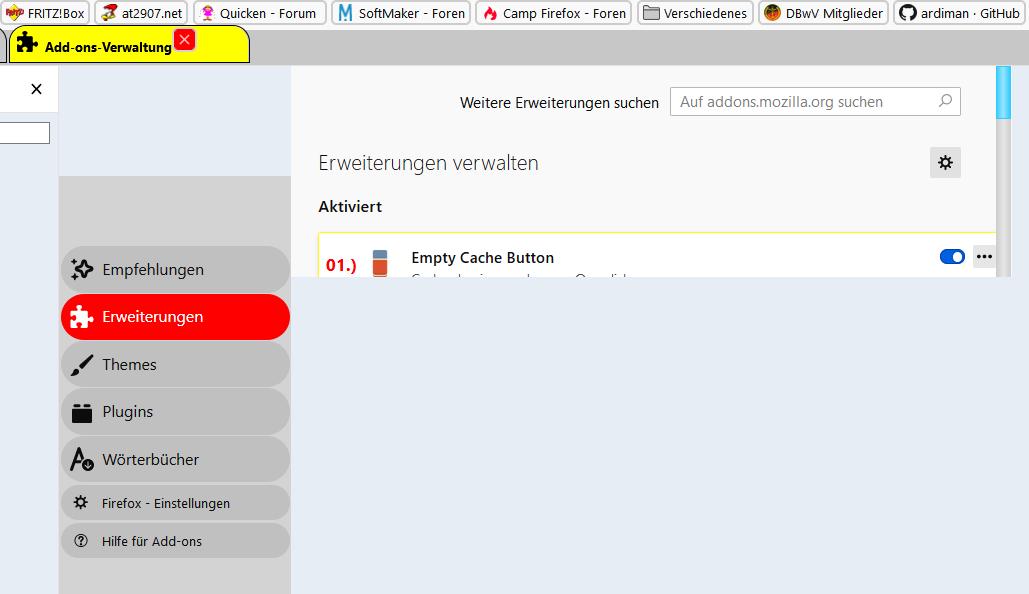1029x594 pixels.
Task: Expand the Verschiedenes bookmark folder
Action: pos(696,12)
